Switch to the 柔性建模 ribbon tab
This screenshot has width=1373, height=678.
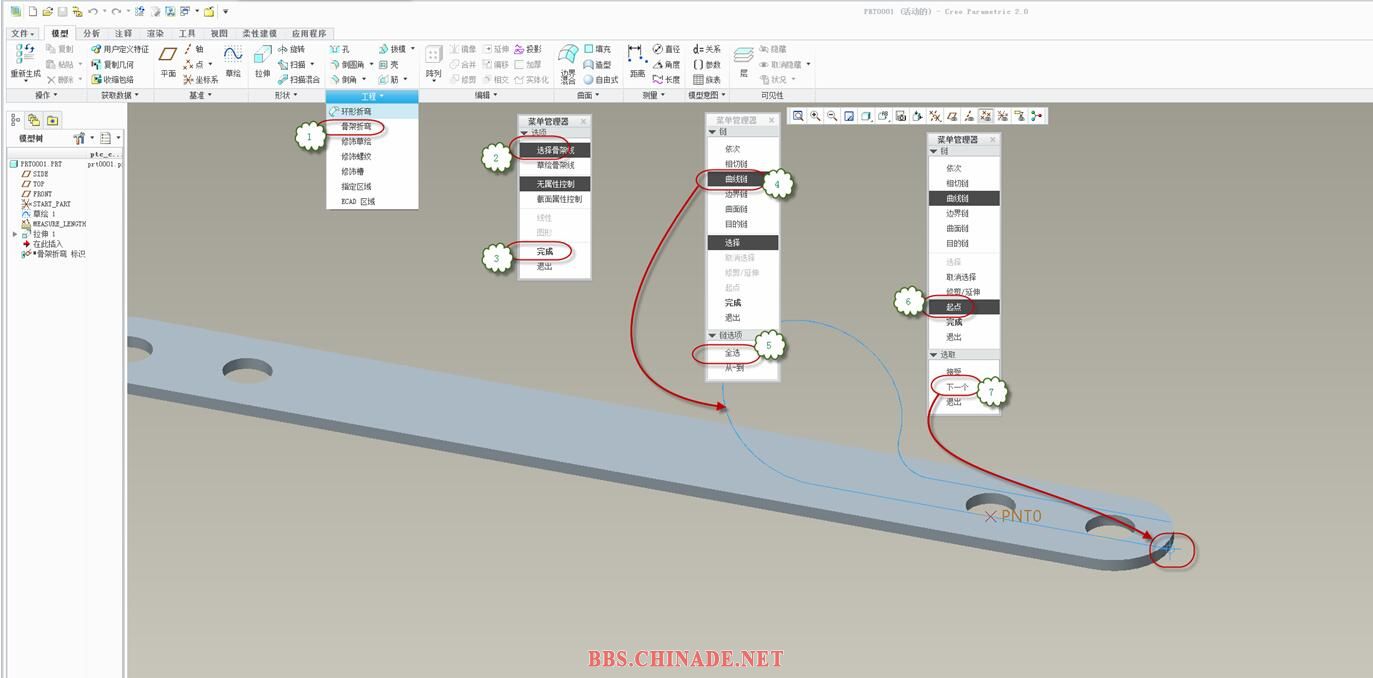click(x=259, y=33)
